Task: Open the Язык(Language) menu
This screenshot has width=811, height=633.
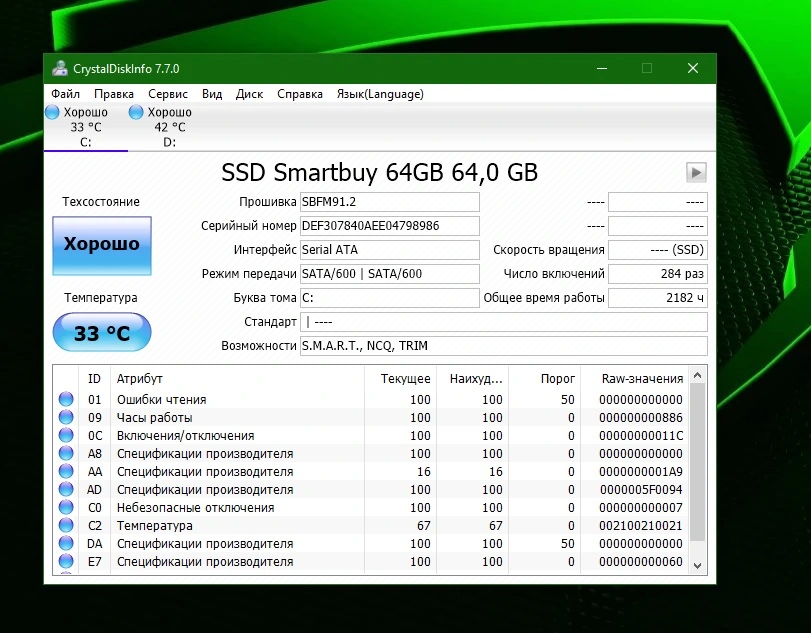Action: click(x=380, y=94)
